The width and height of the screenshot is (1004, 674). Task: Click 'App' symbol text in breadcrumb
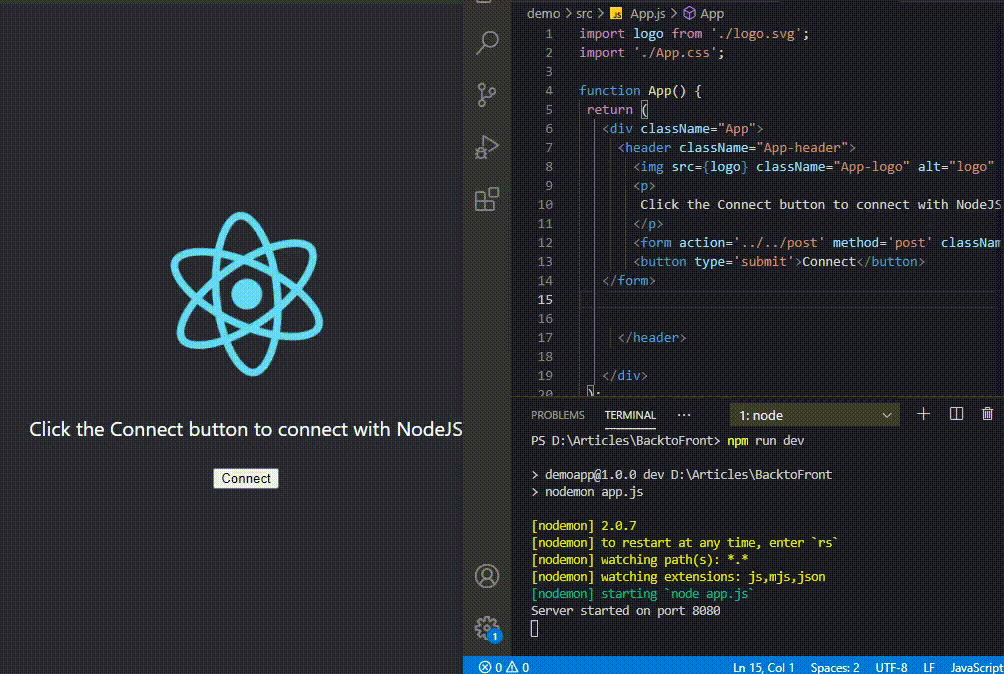click(x=712, y=13)
